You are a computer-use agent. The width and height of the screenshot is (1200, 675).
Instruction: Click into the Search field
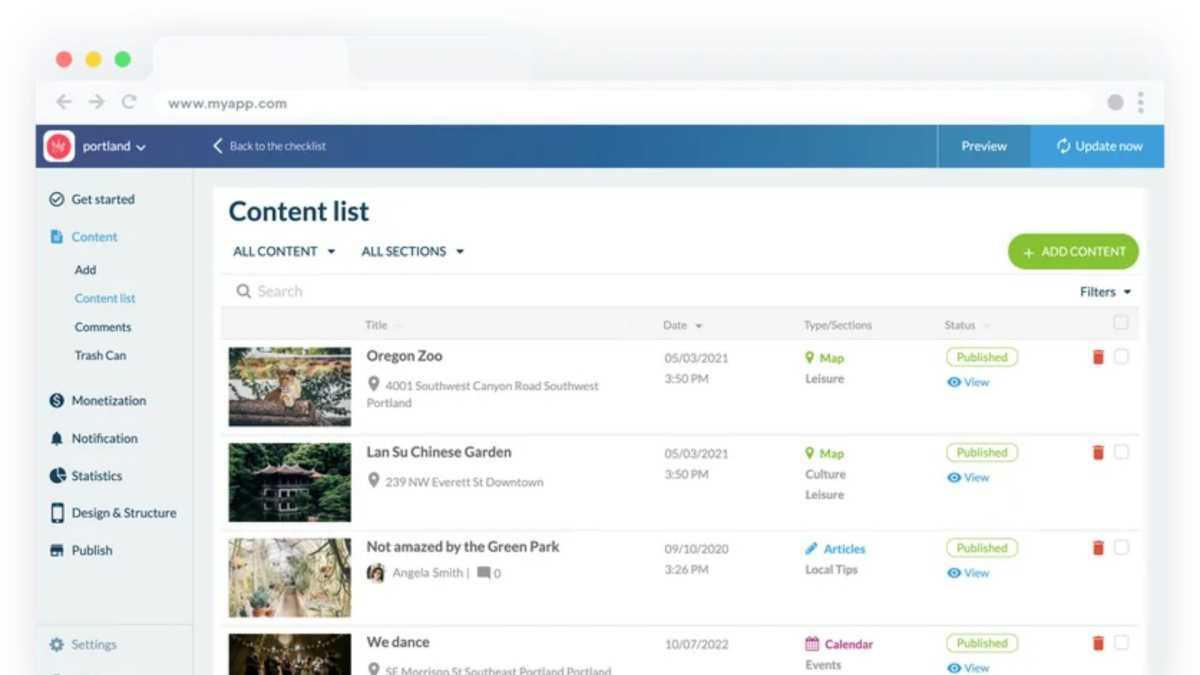(x=500, y=291)
